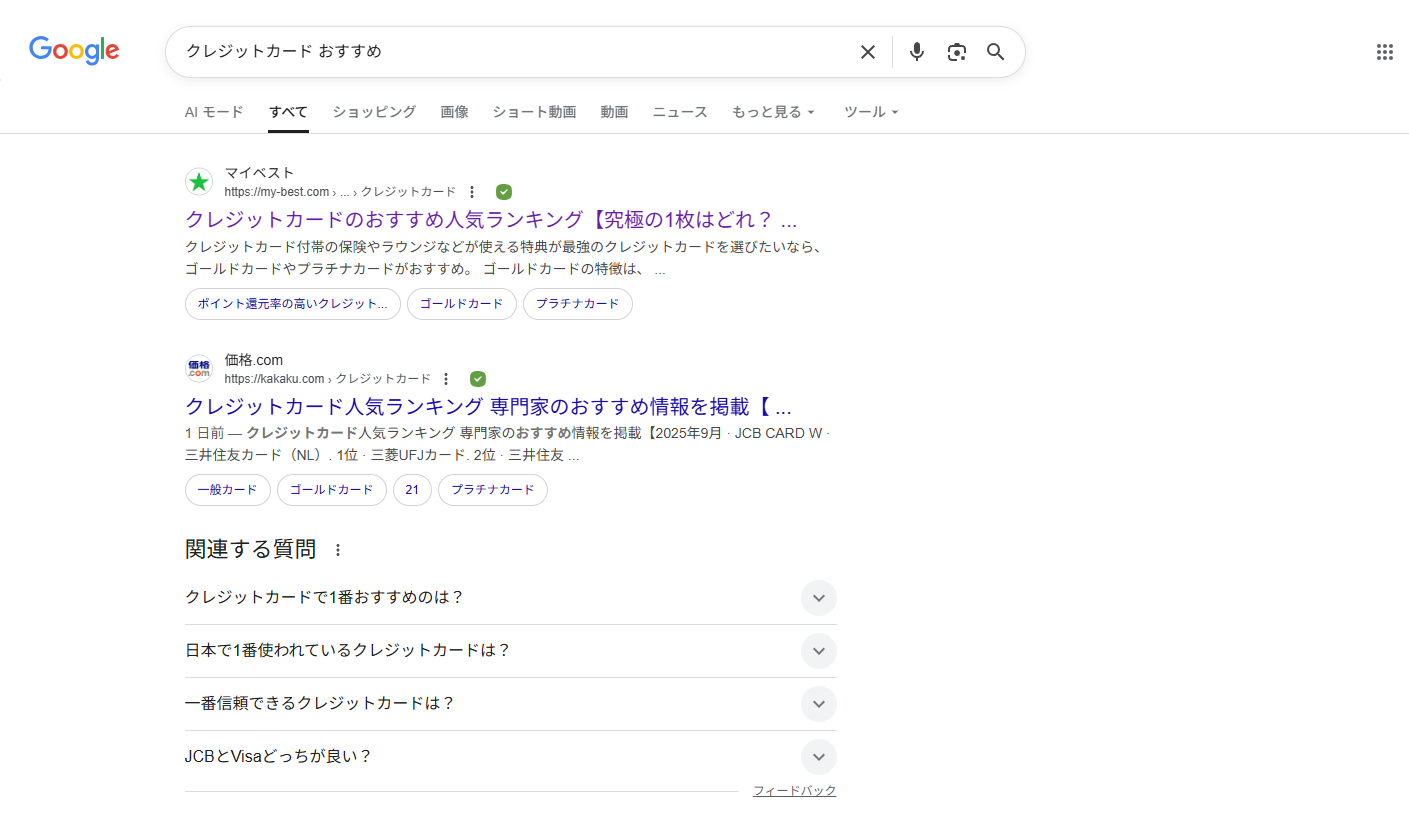Start voice search with the microphone icon
Viewport: 1409px width, 839px height.
pos(917,52)
